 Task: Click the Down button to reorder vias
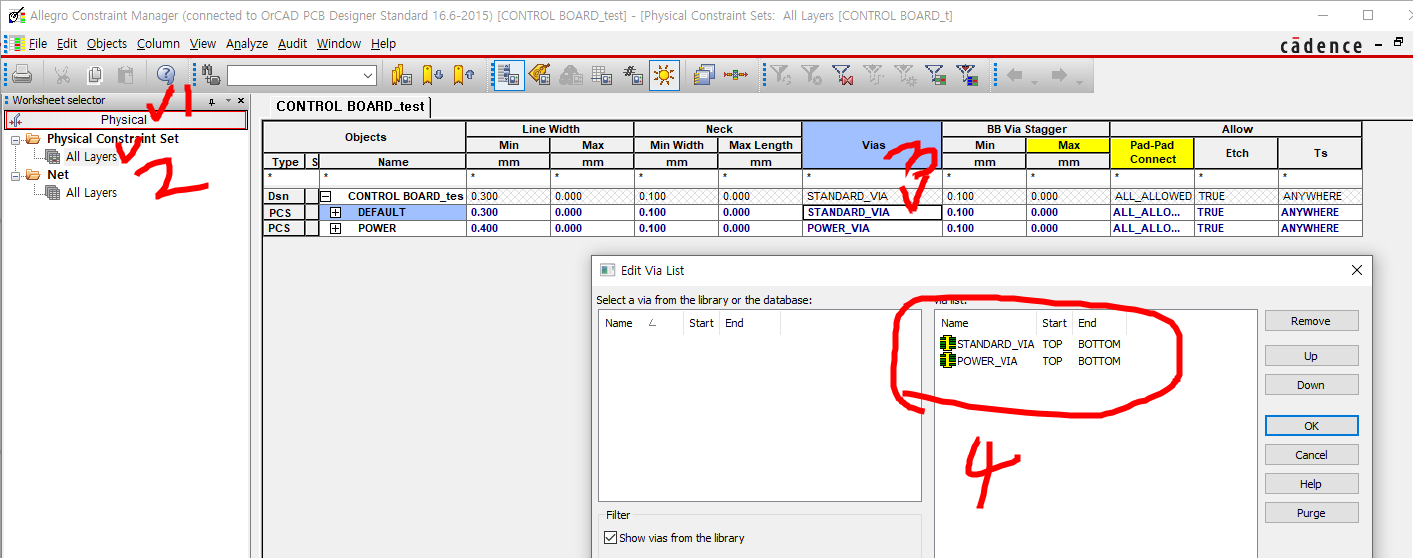1311,385
